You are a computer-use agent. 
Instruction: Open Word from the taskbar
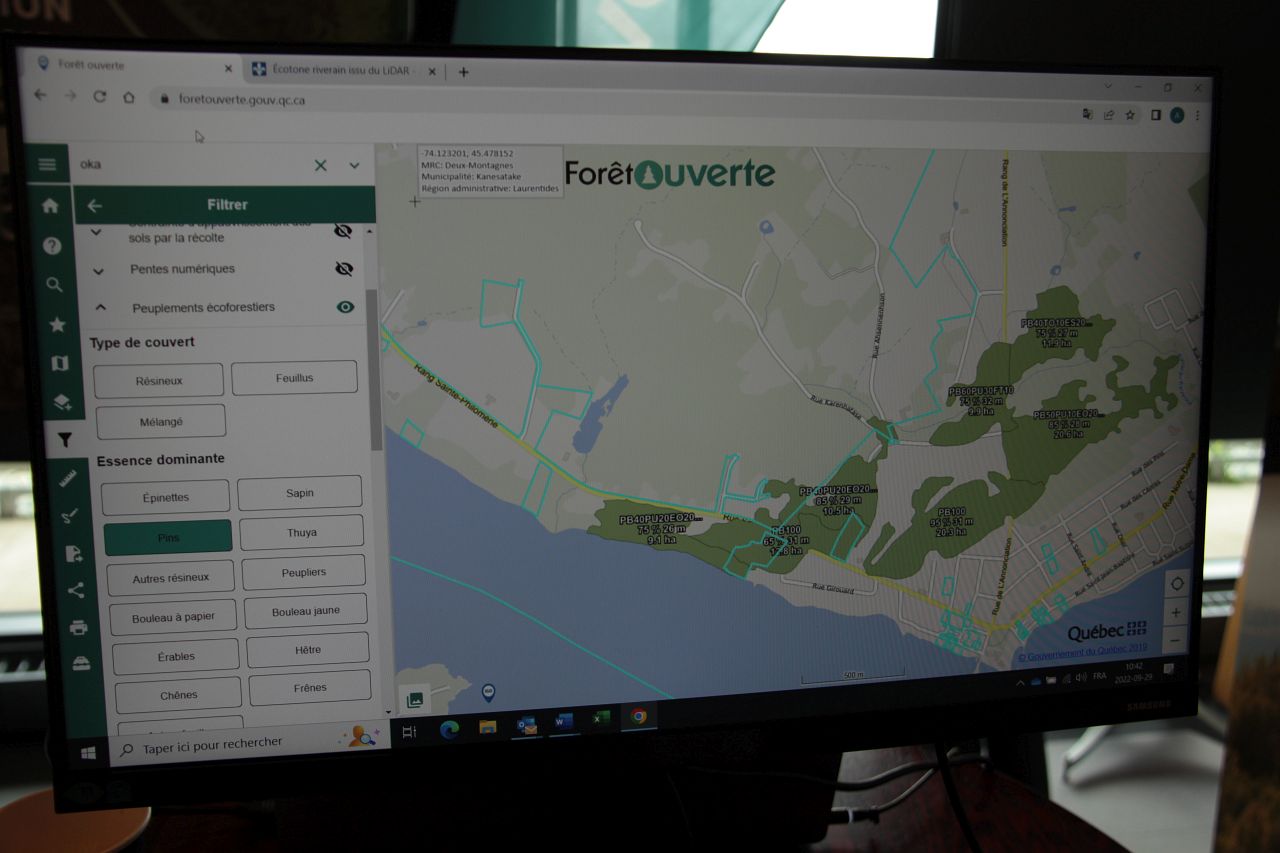coord(564,721)
